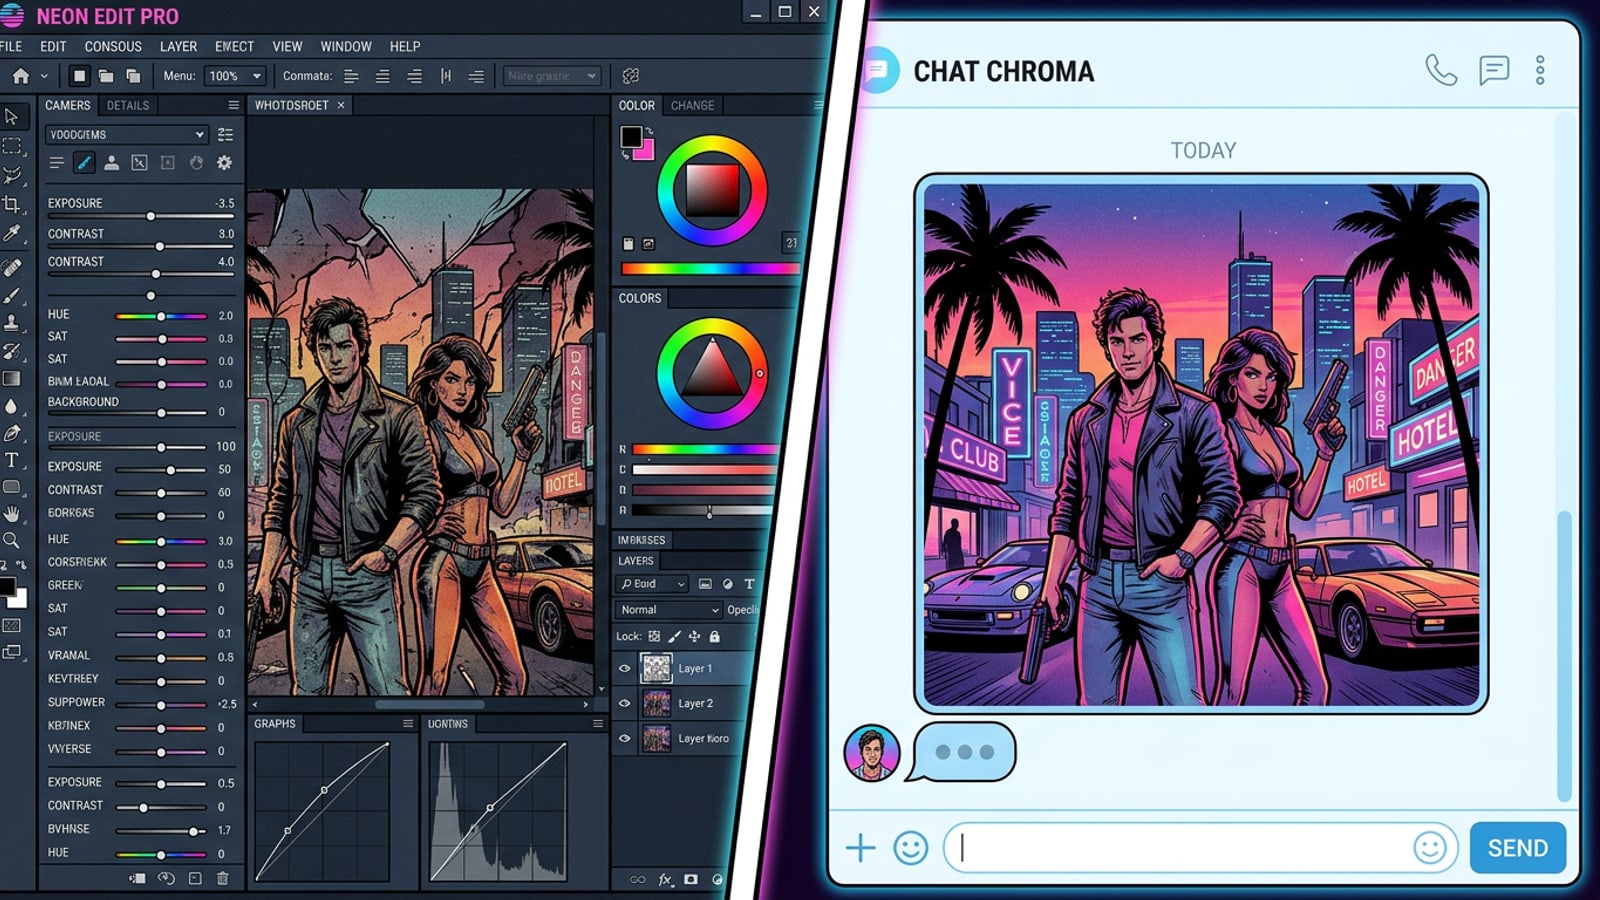1600x900 pixels.
Task: Select the Text tool in left toolbar
Action: coord(12,460)
